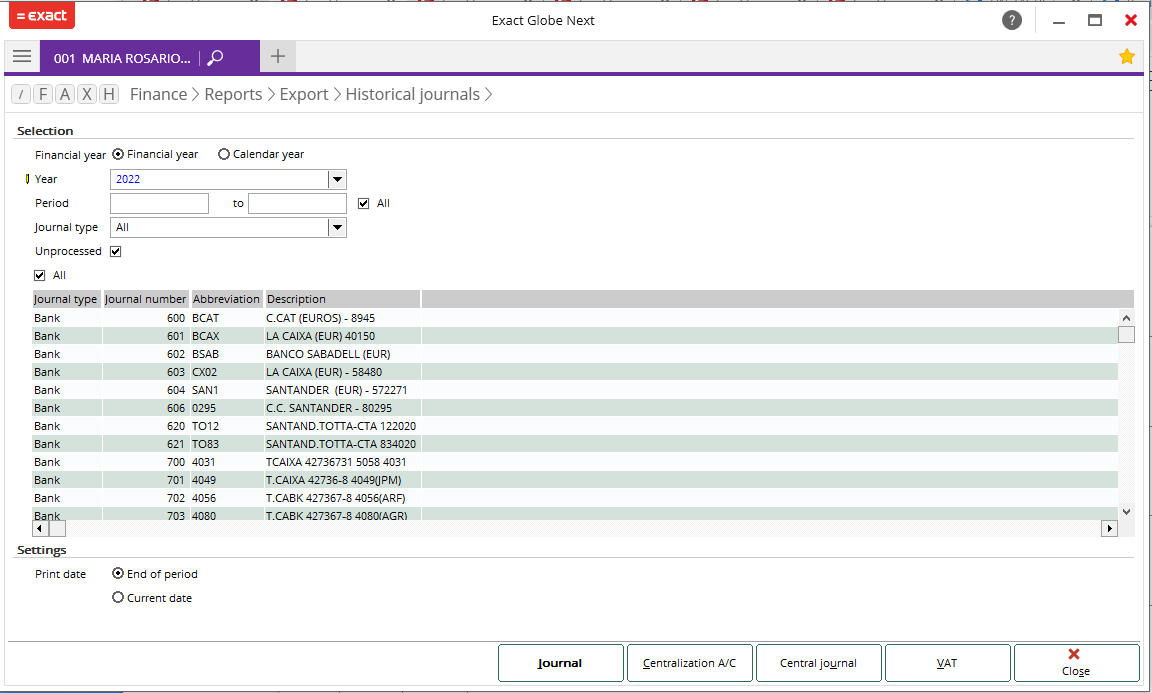Click the Journal button

[561, 663]
